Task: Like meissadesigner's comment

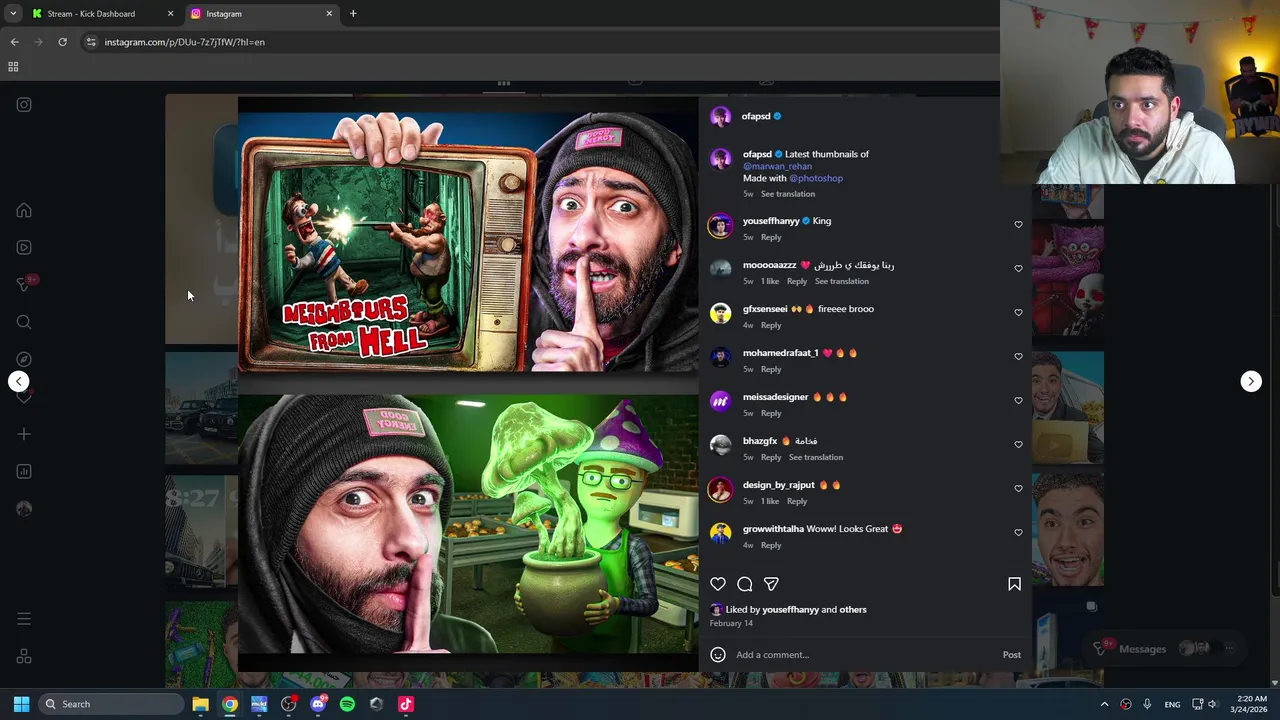Action: point(1018,401)
